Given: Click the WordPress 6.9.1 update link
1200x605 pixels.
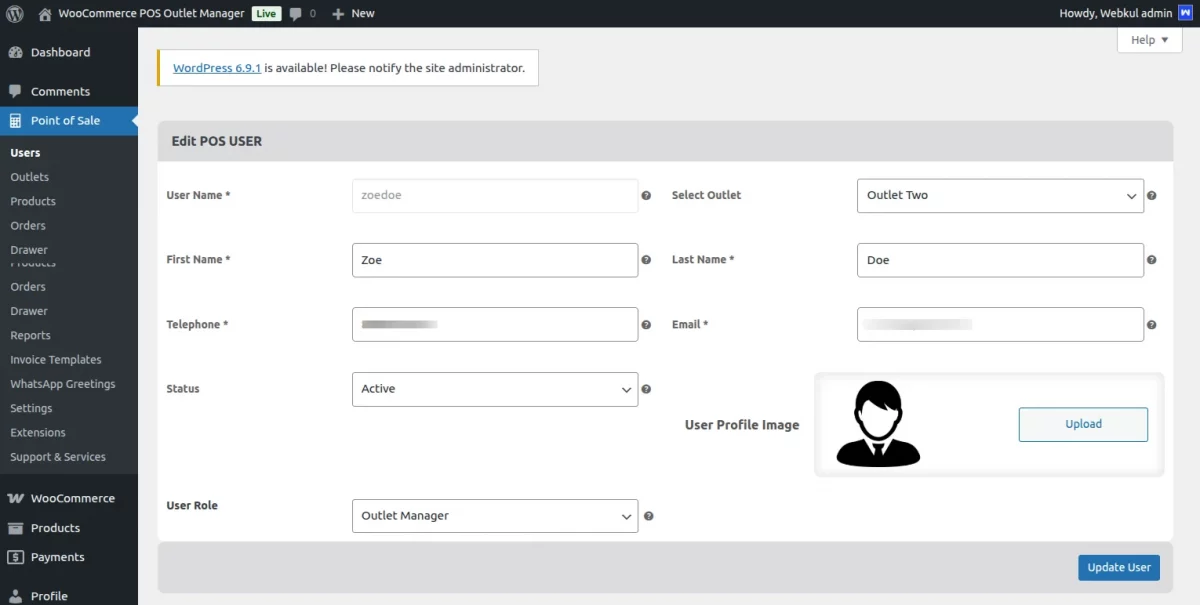Looking at the screenshot, I should point(217,68).
